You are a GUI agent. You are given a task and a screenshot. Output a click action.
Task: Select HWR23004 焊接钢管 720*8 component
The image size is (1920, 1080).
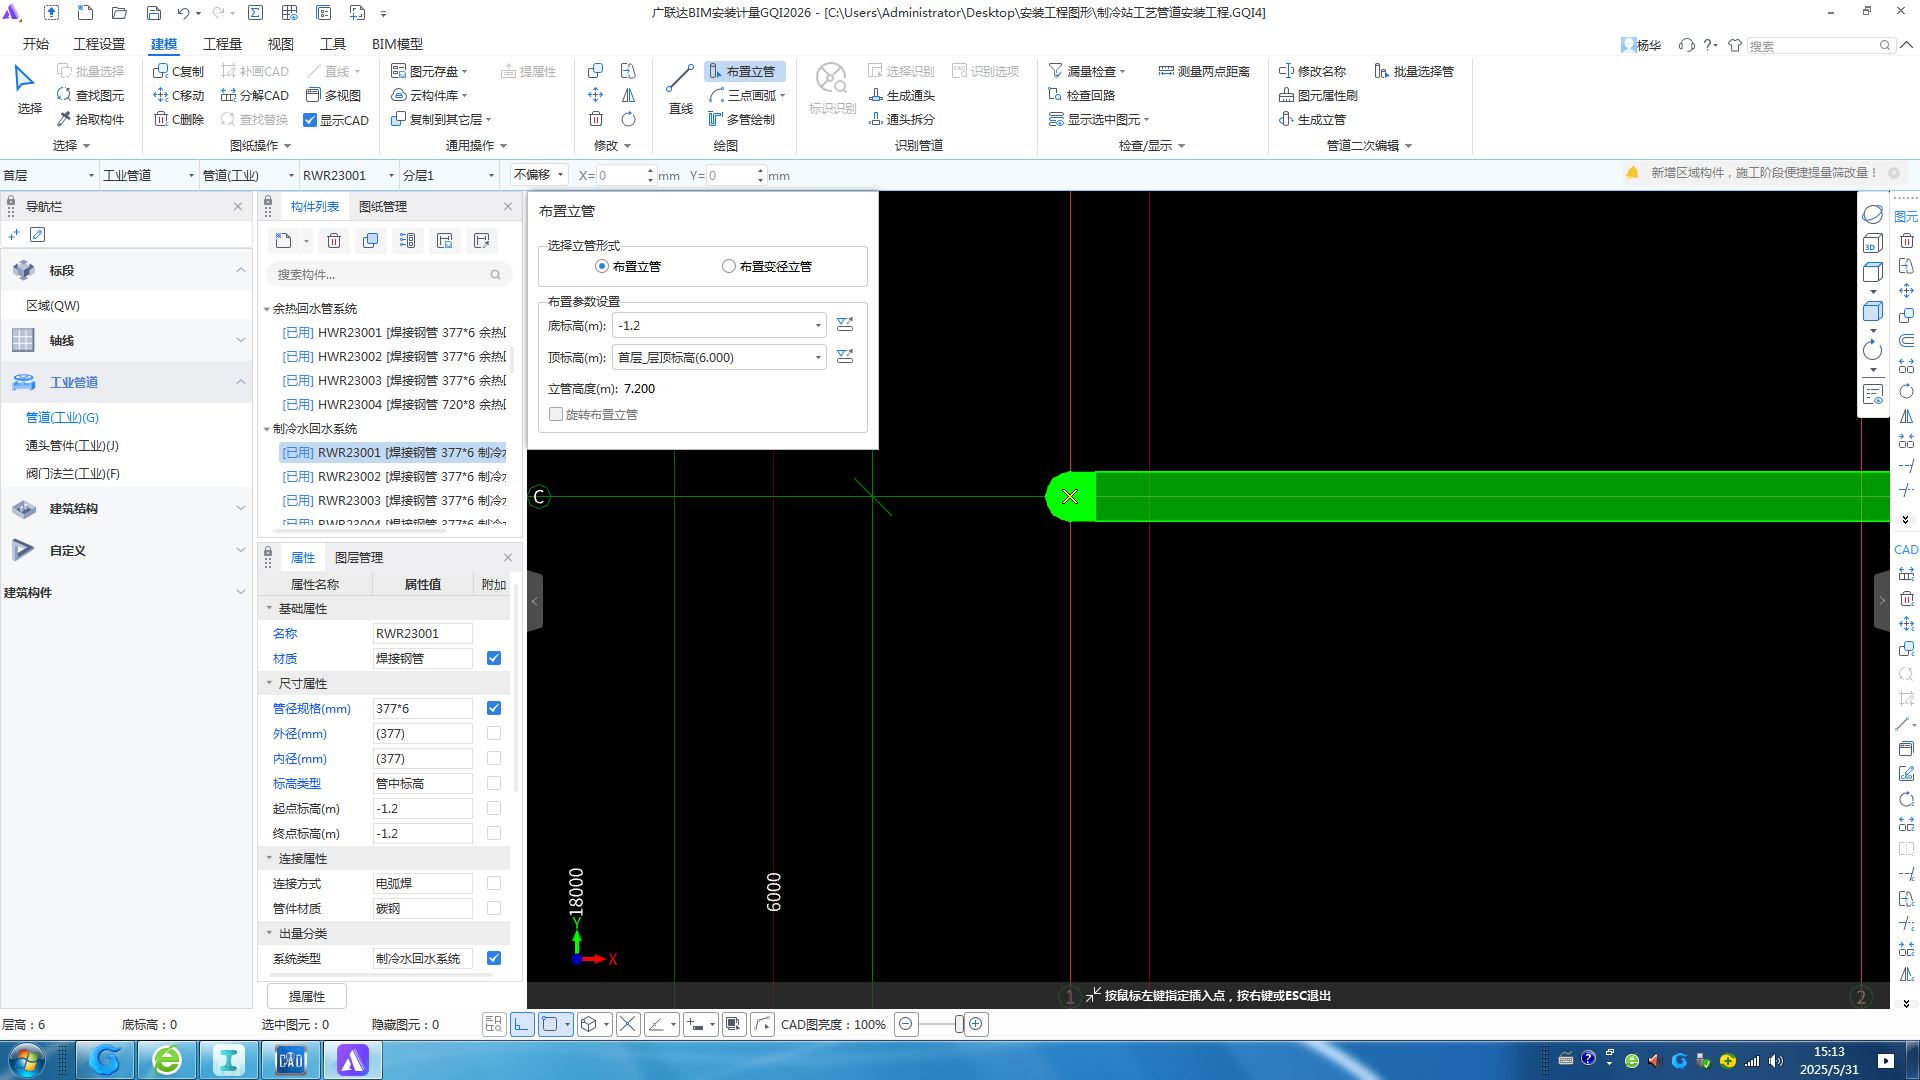[394, 404]
